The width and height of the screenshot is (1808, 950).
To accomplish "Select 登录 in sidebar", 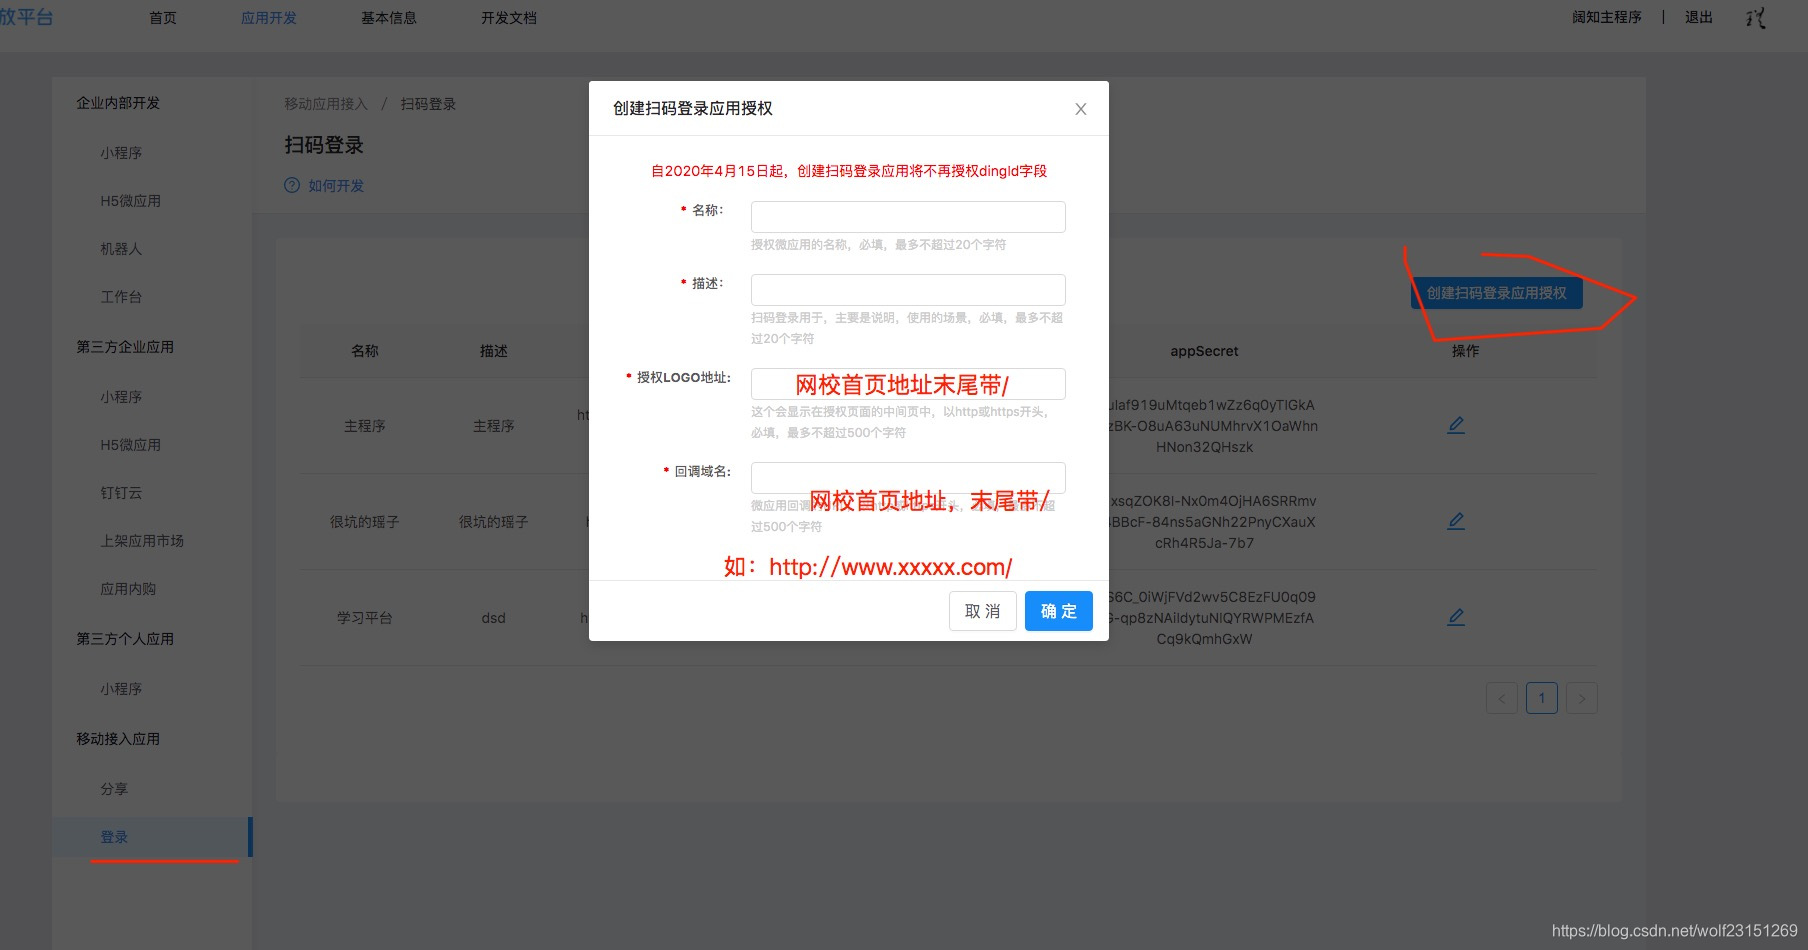I will tap(114, 837).
